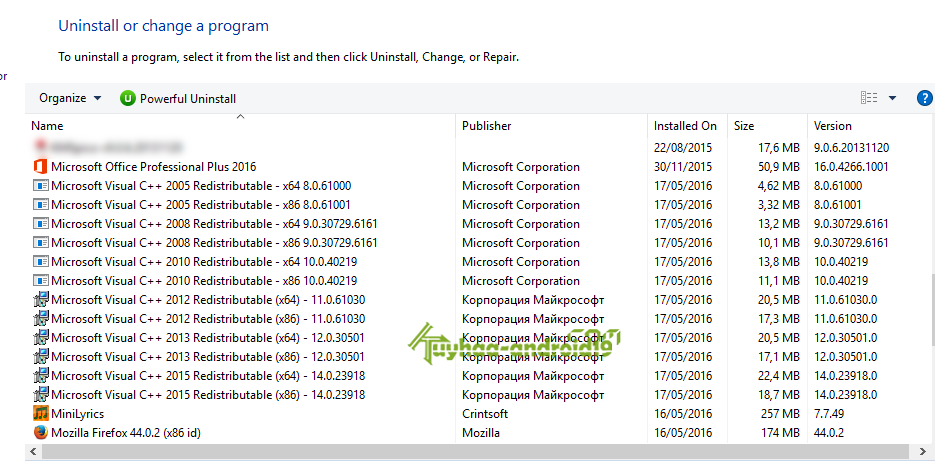This screenshot has width=935, height=461.
Task: Click icon of Visual C++ 2015 (x86) 14.0.23918
Action: pyautogui.click(x=41, y=395)
